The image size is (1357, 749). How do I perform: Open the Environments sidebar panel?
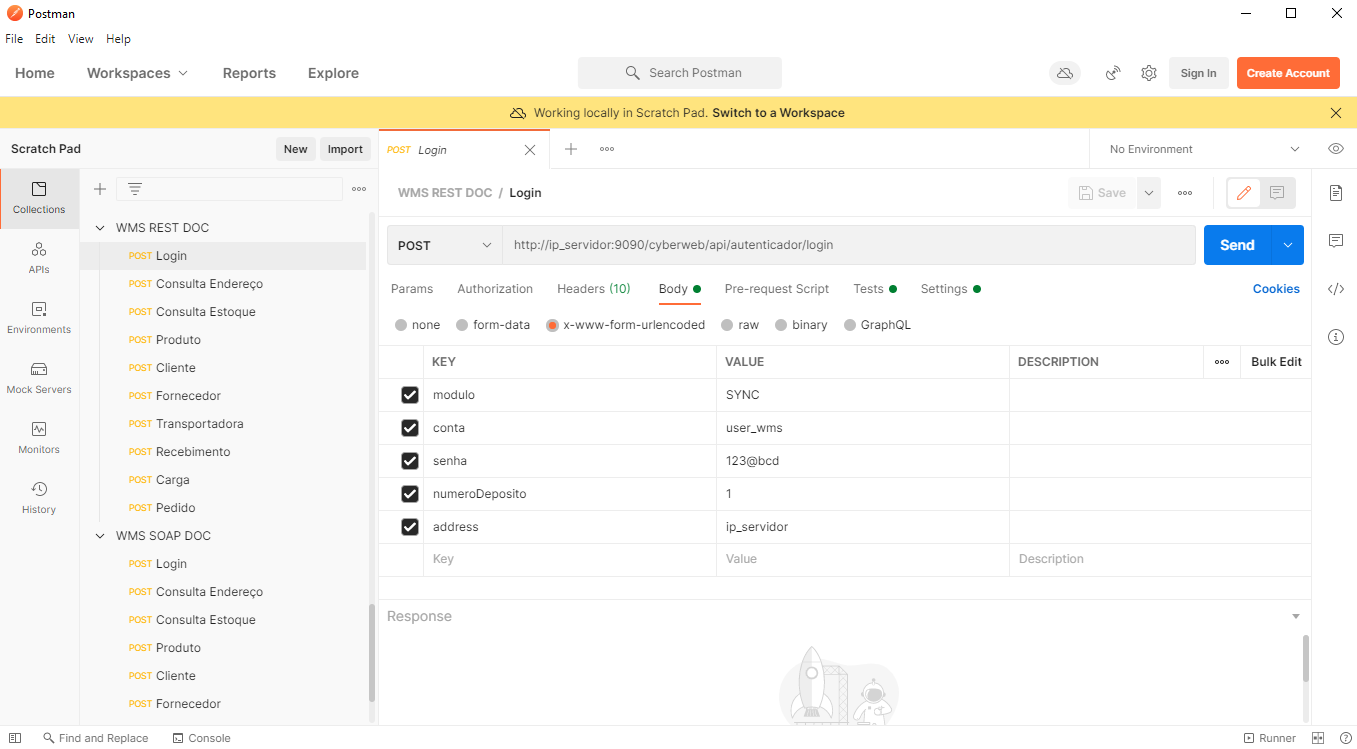39,318
